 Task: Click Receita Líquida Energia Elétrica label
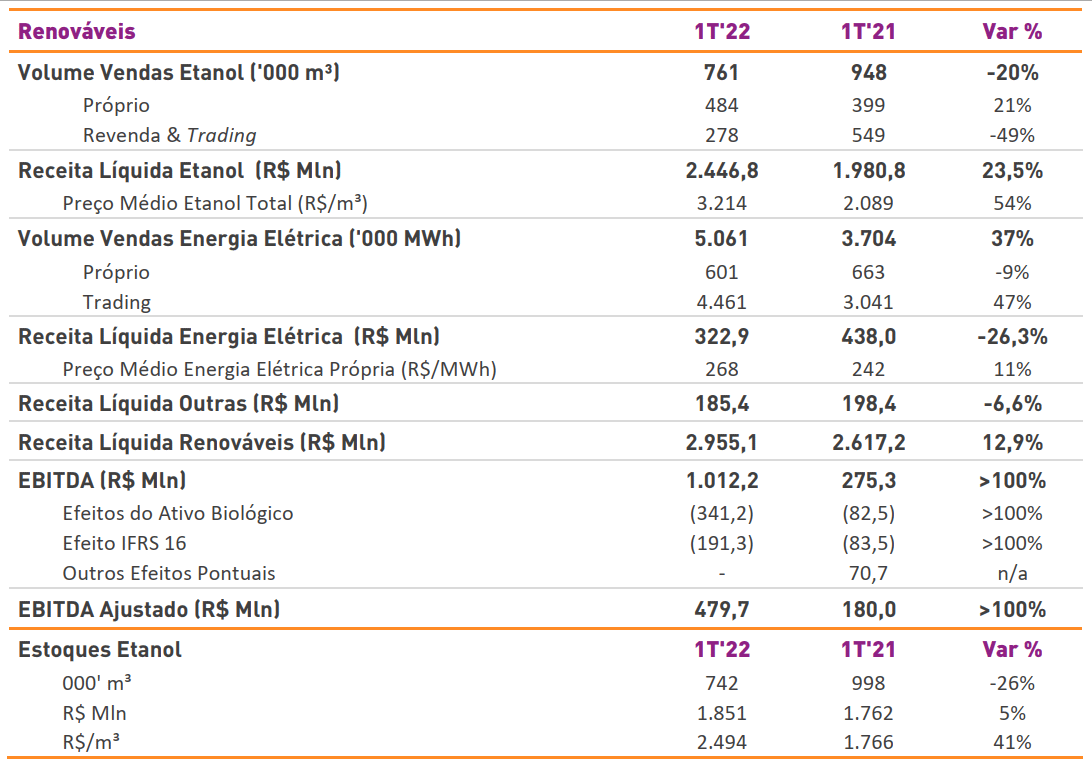pyautogui.click(x=228, y=337)
